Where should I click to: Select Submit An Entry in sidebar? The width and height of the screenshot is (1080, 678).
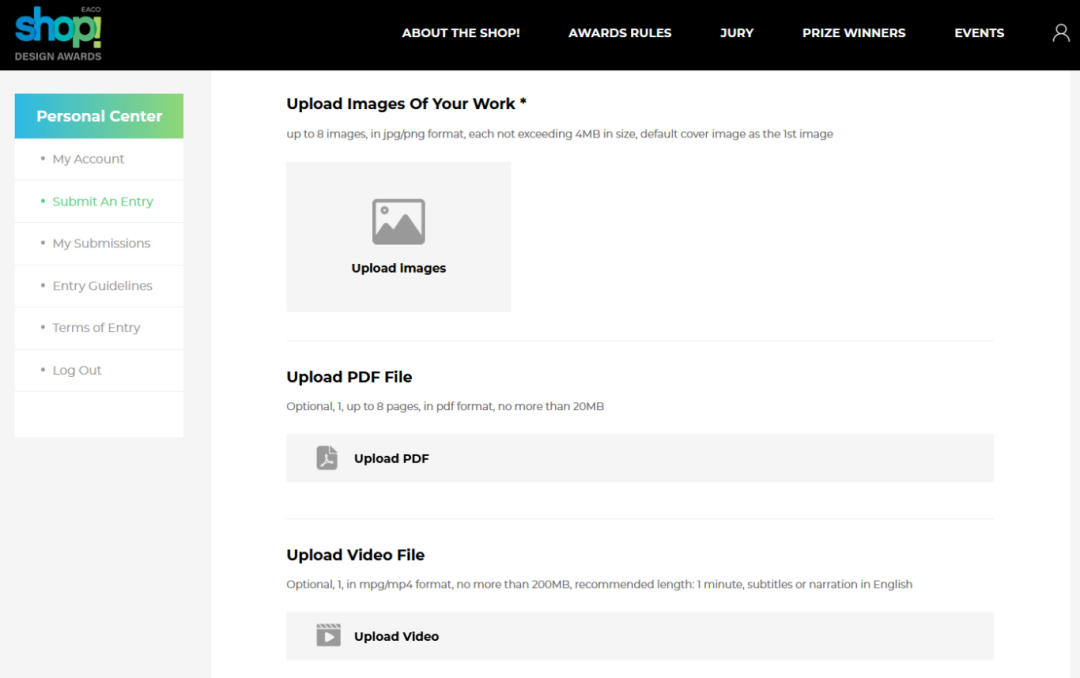(x=102, y=201)
